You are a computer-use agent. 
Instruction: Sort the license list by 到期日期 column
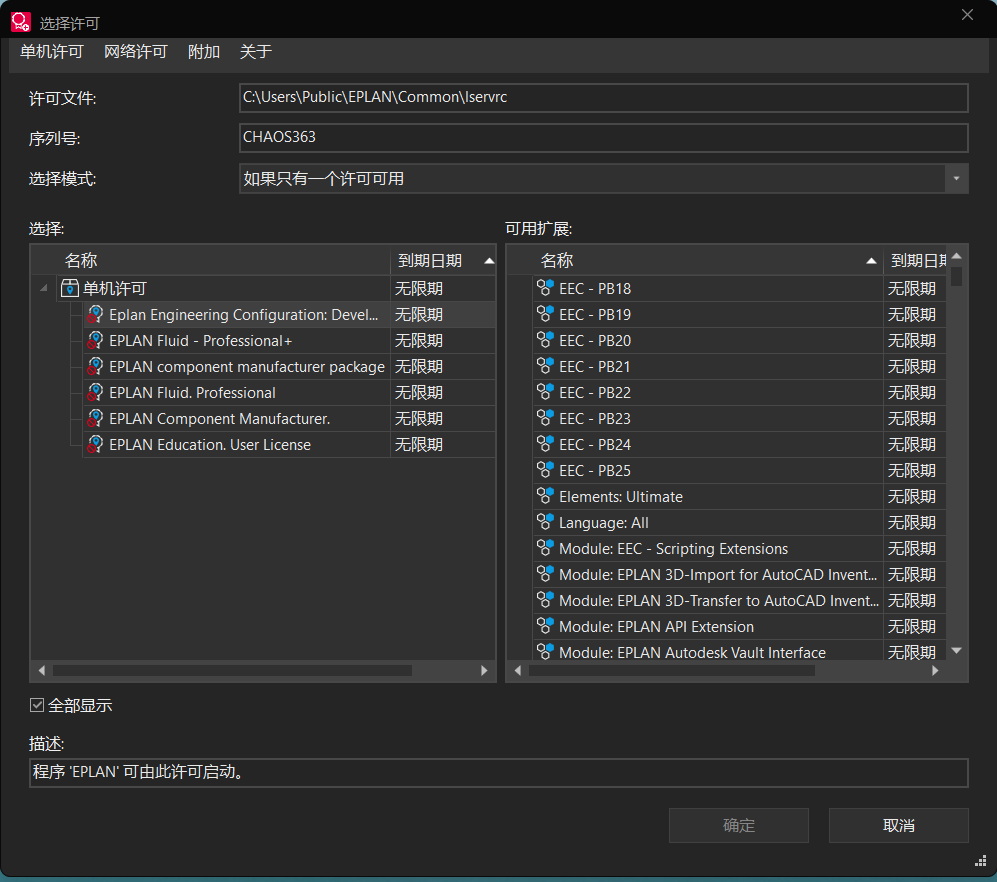(x=430, y=261)
